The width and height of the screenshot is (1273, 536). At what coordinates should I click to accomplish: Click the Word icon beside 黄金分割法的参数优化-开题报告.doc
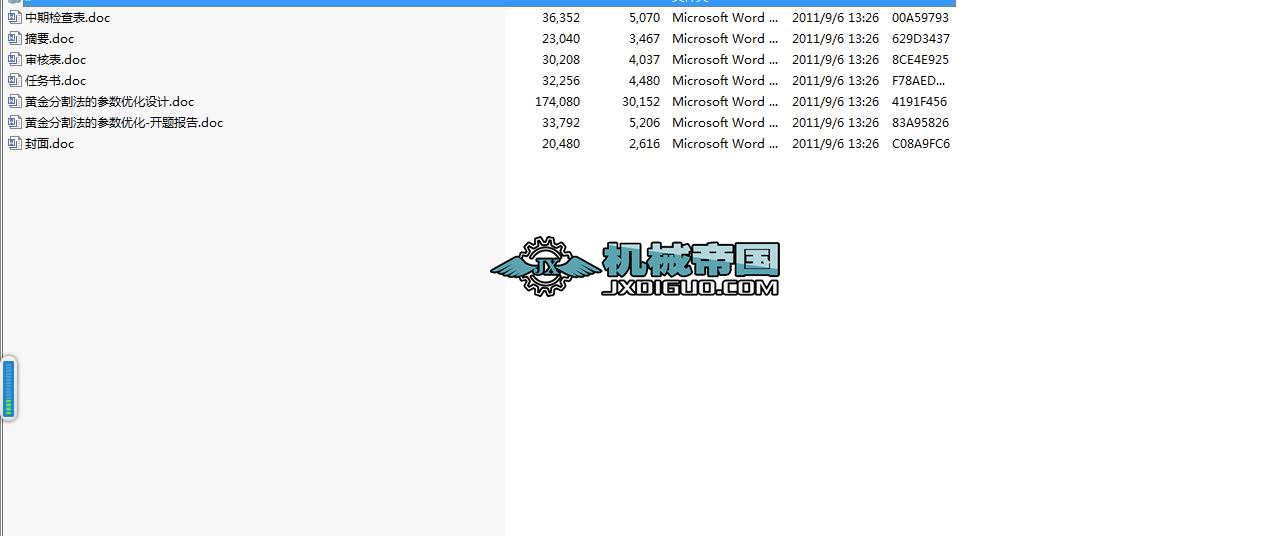pos(15,123)
